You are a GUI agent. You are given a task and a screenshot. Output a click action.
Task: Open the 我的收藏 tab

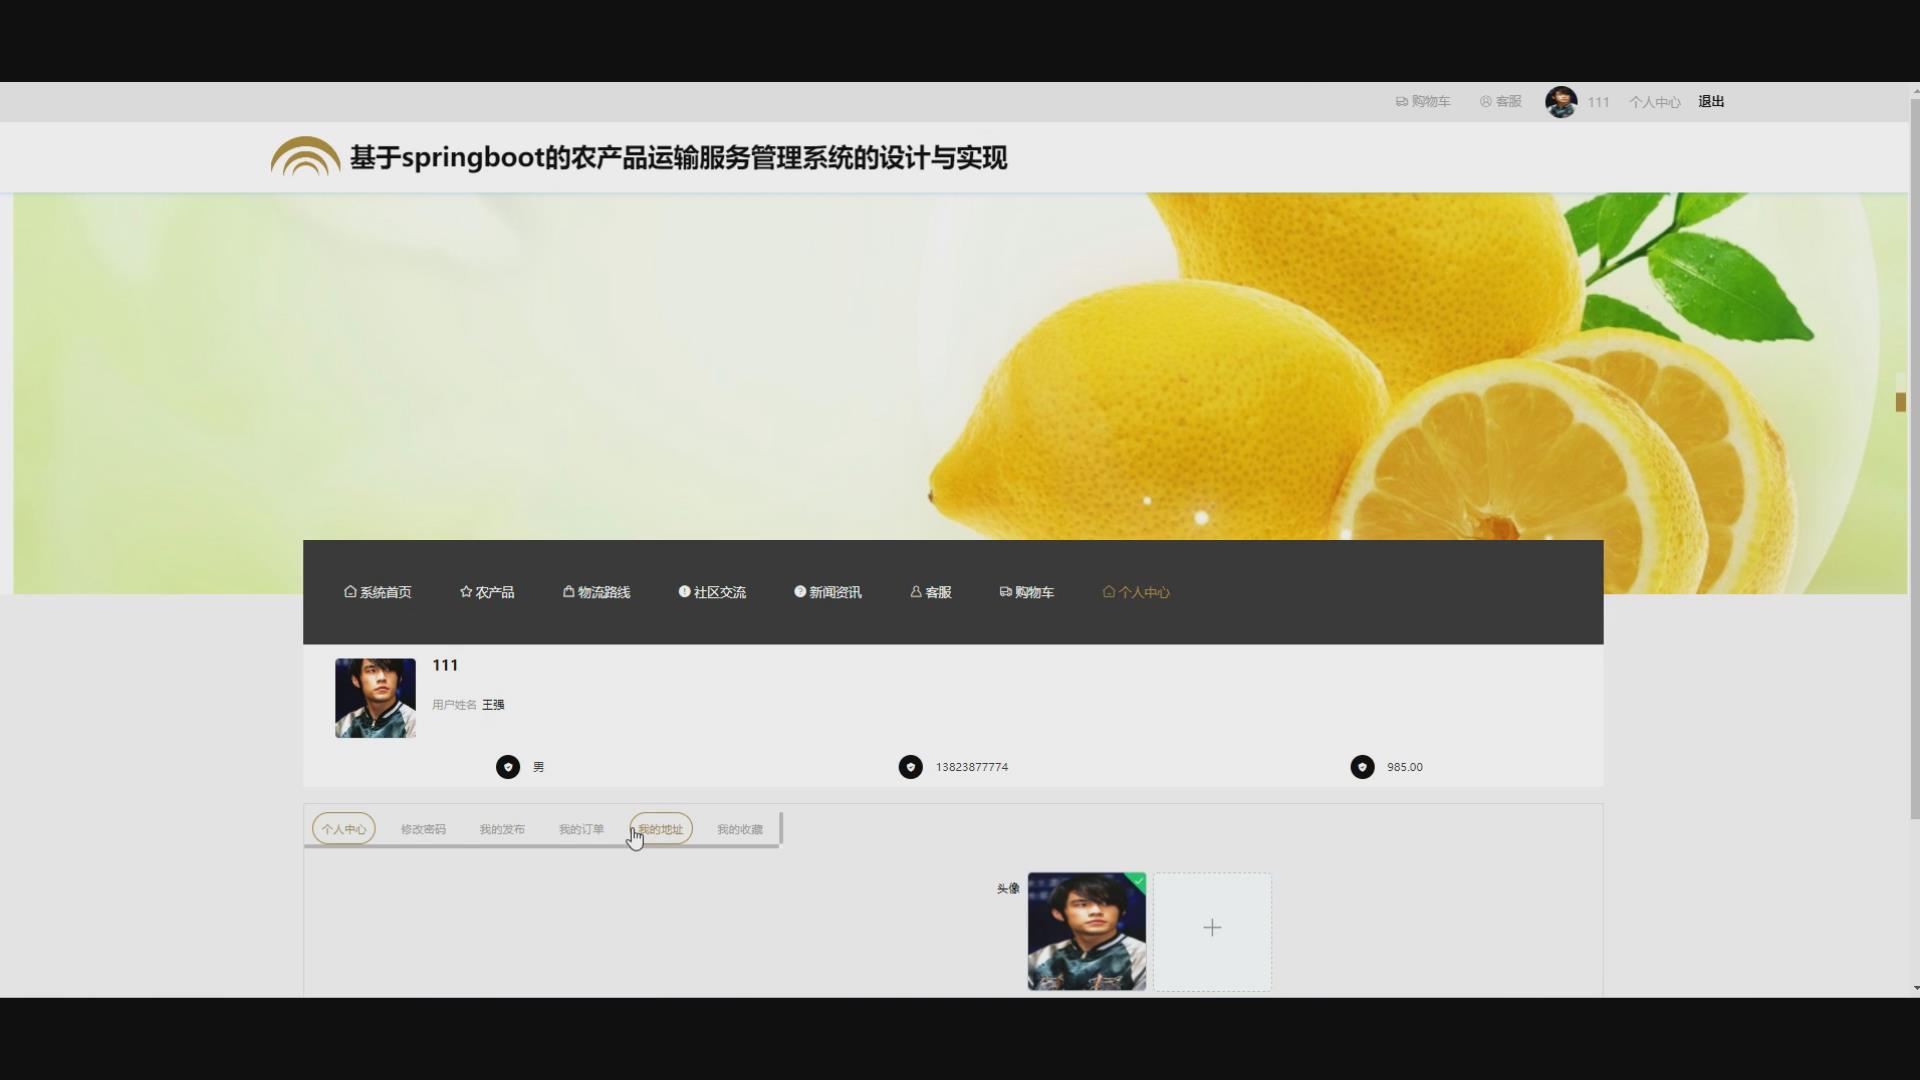(739, 829)
